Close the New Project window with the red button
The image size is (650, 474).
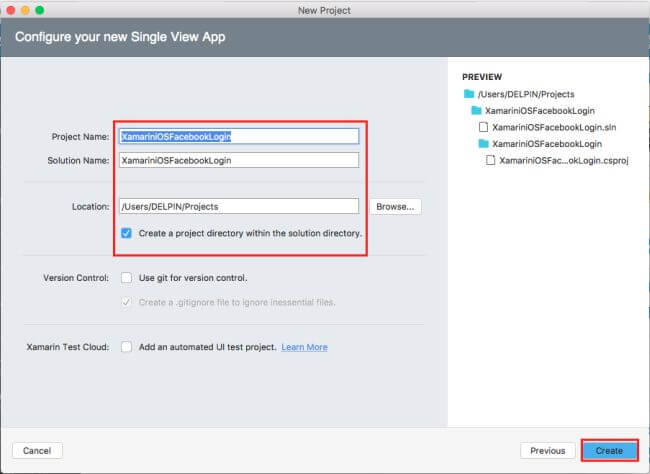pyautogui.click(x=11, y=9)
